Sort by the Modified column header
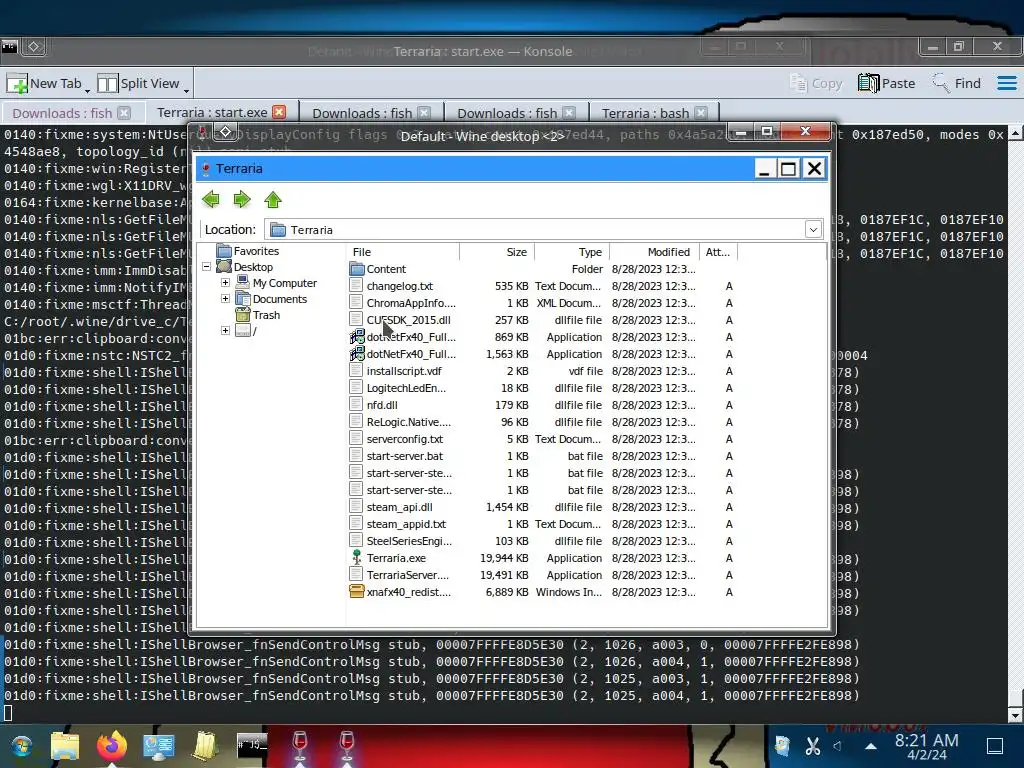1024x768 pixels. coord(654,251)
